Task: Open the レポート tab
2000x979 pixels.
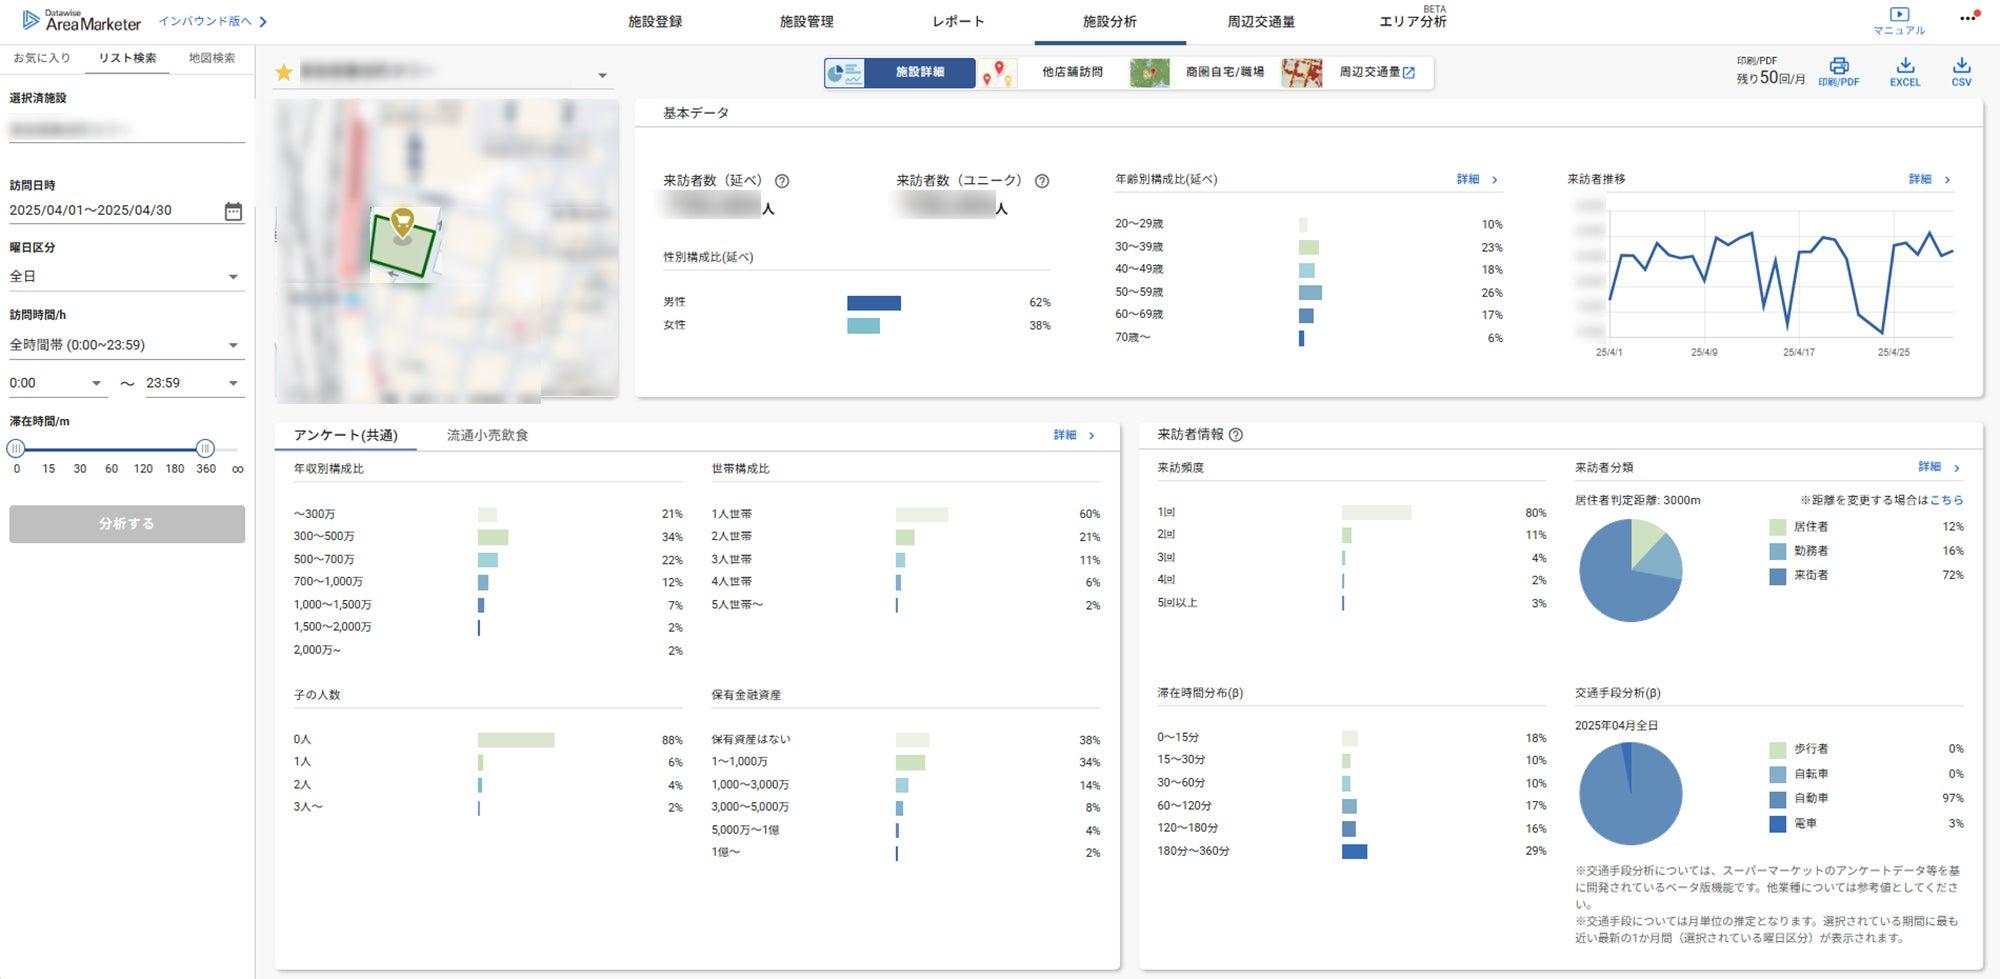Action: pos(958,21)
